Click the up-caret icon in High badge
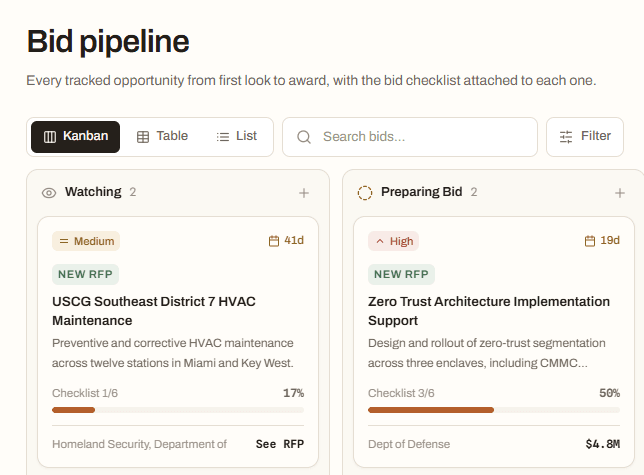644x475 pixels. tap(380, 241)
